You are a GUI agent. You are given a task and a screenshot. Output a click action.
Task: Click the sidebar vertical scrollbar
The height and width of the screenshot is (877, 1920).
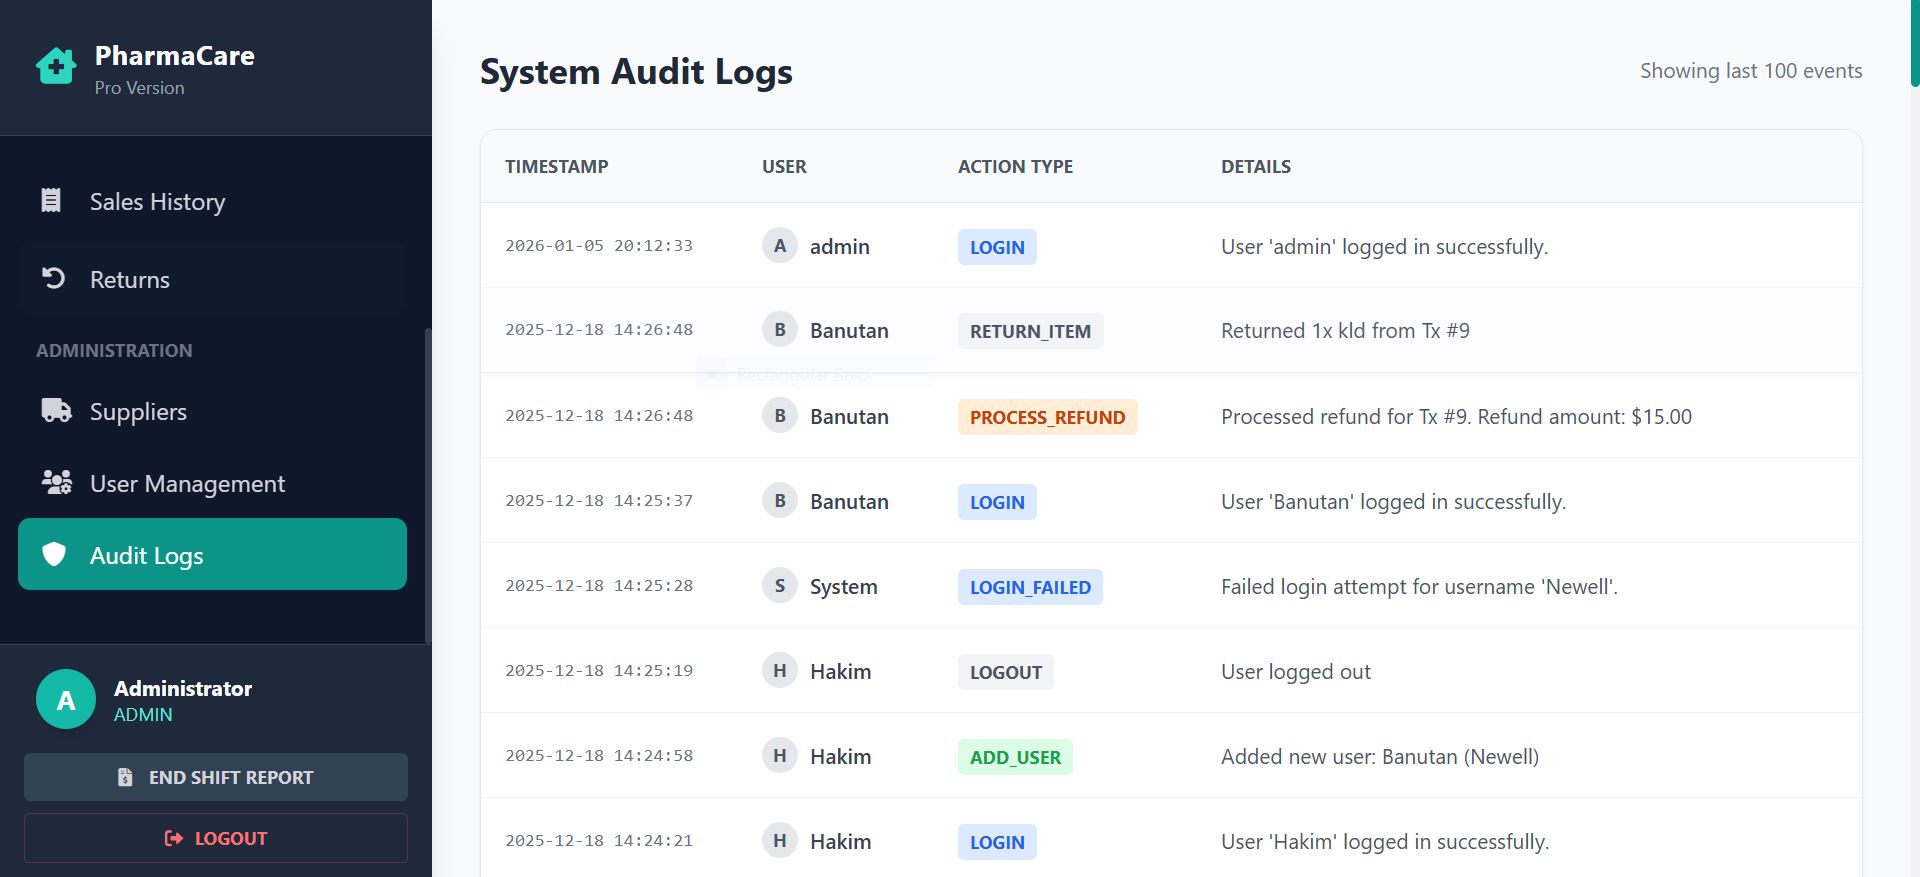(428, 485)
